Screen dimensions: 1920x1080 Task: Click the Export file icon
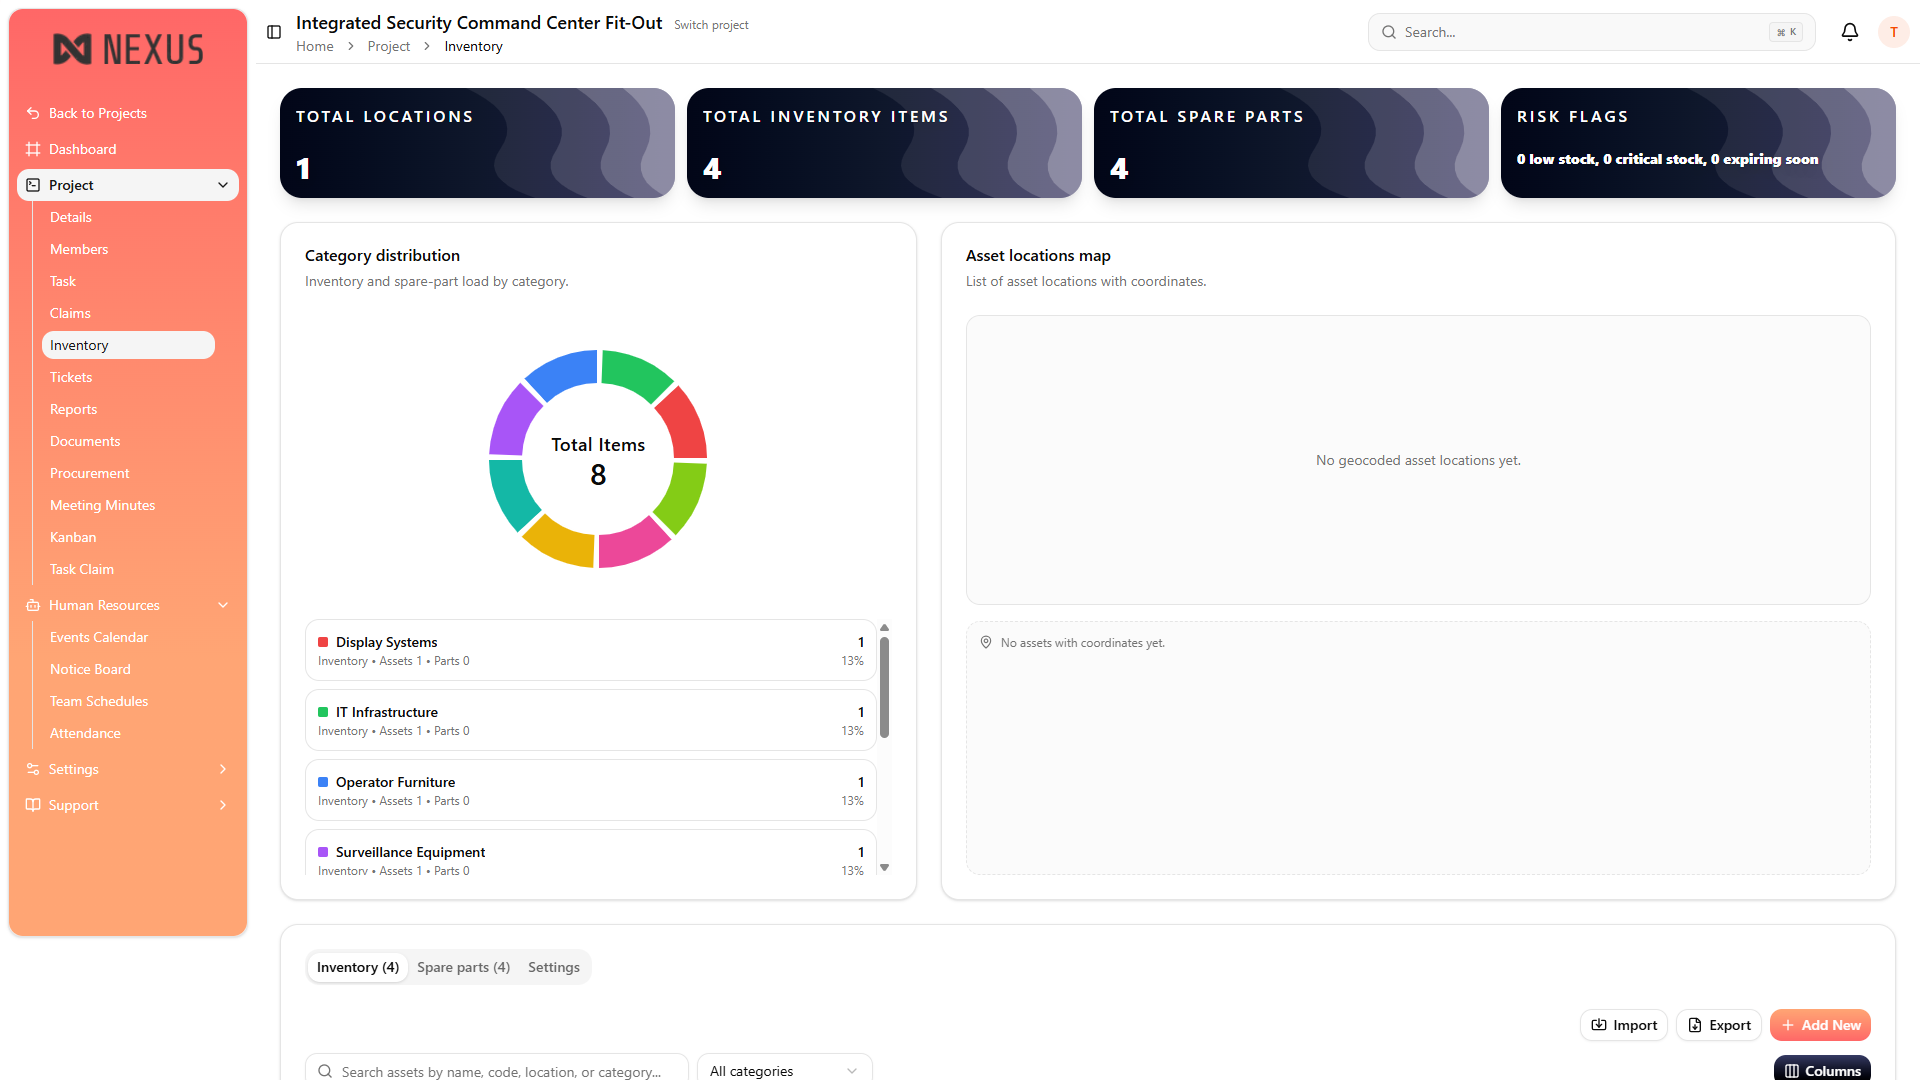point(1695,1025)
